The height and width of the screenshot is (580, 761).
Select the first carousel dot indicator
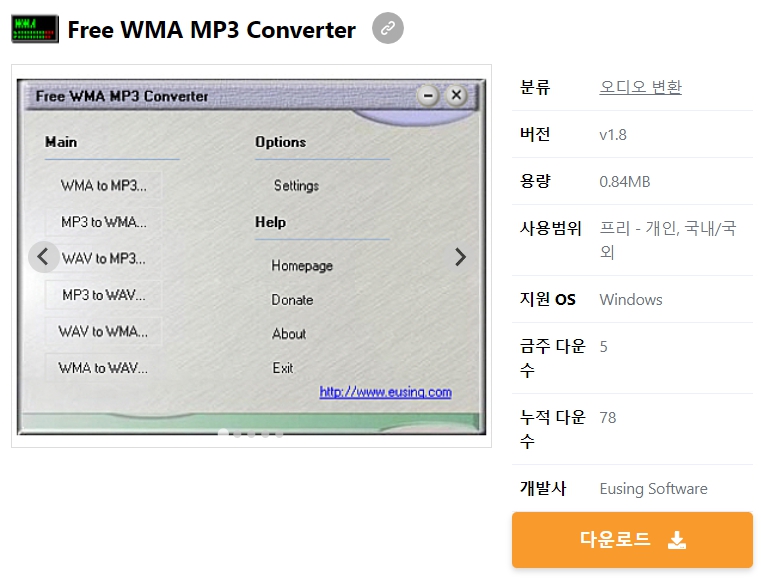223,433
